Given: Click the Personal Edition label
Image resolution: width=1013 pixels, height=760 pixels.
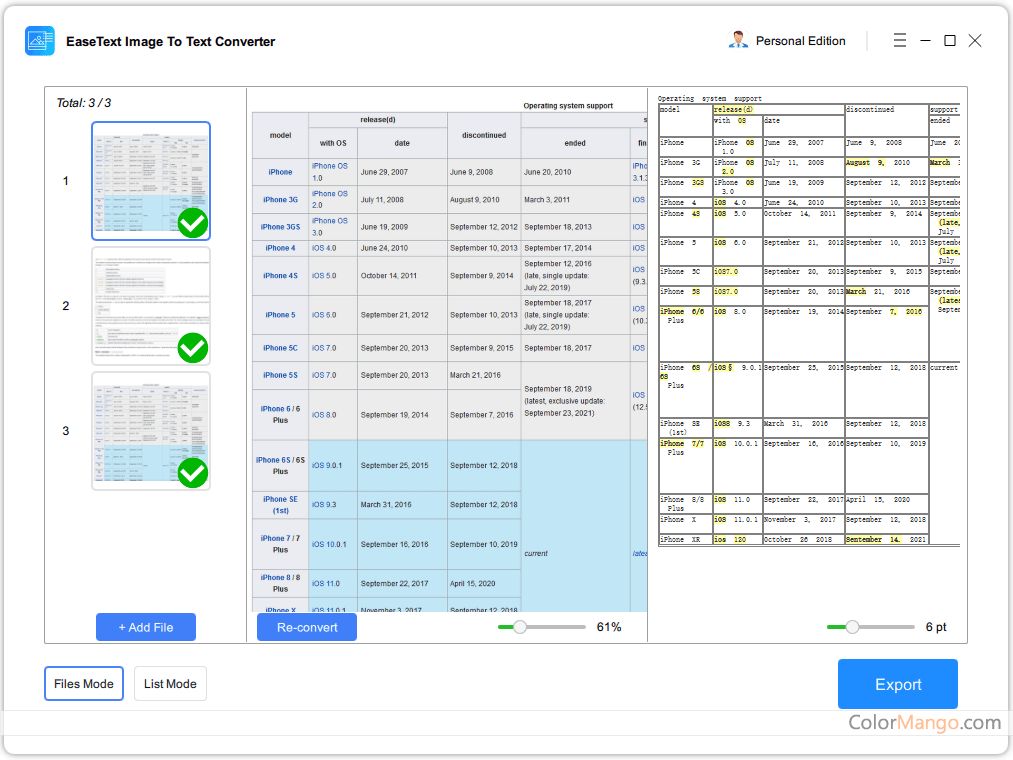Looking at the screenshot, I should (800, 41).
